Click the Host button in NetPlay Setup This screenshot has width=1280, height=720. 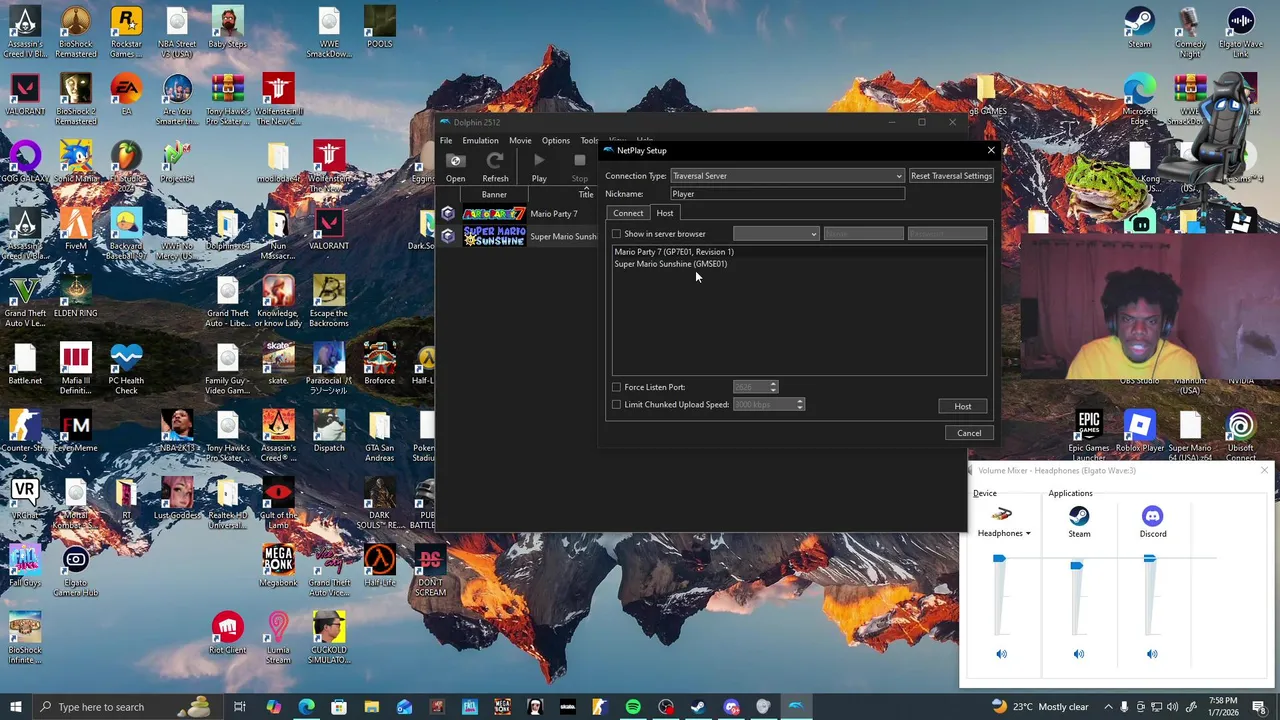point(963,407)
